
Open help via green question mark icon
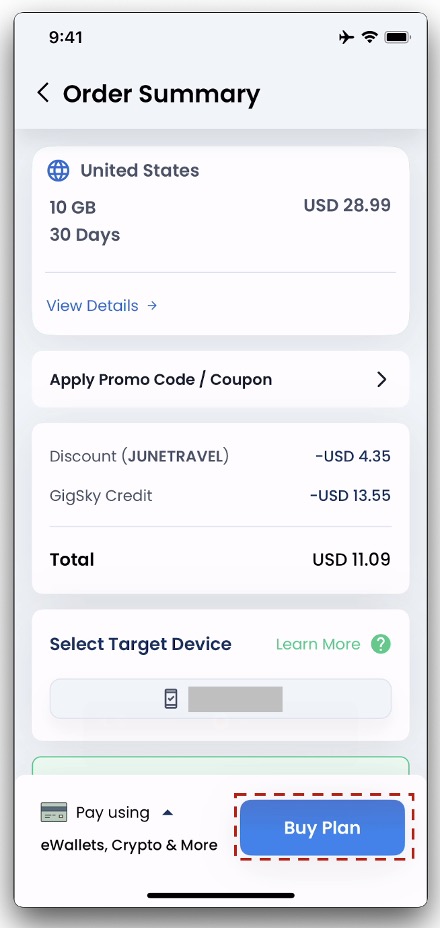point(381,644)
